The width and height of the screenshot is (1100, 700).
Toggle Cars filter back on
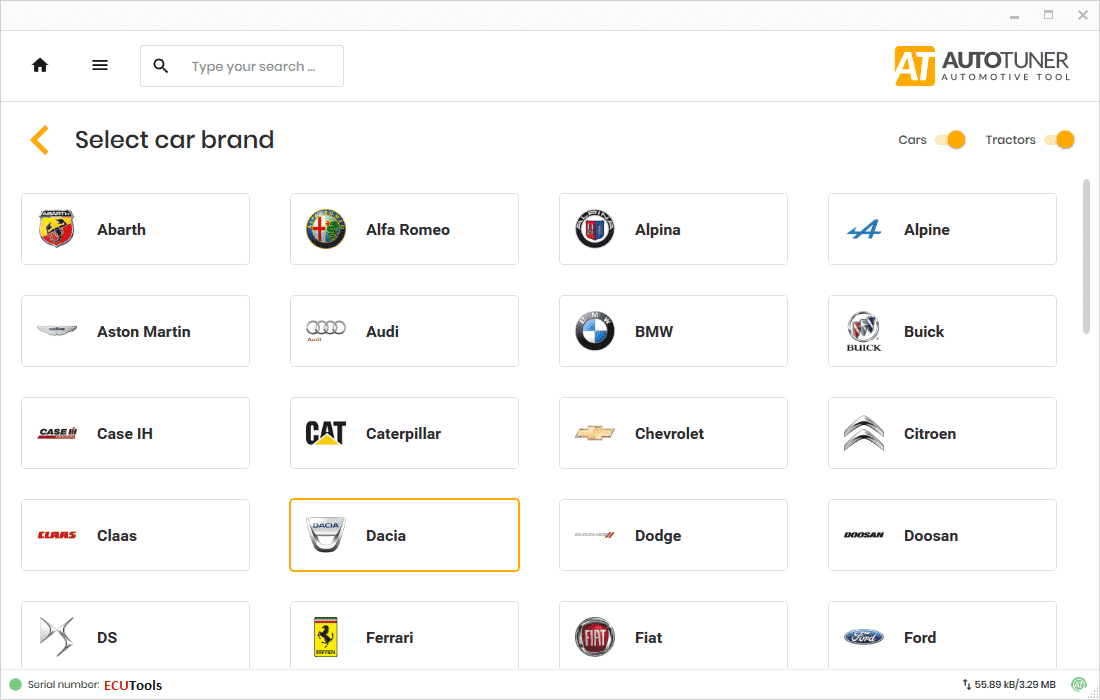pos(951,140)
